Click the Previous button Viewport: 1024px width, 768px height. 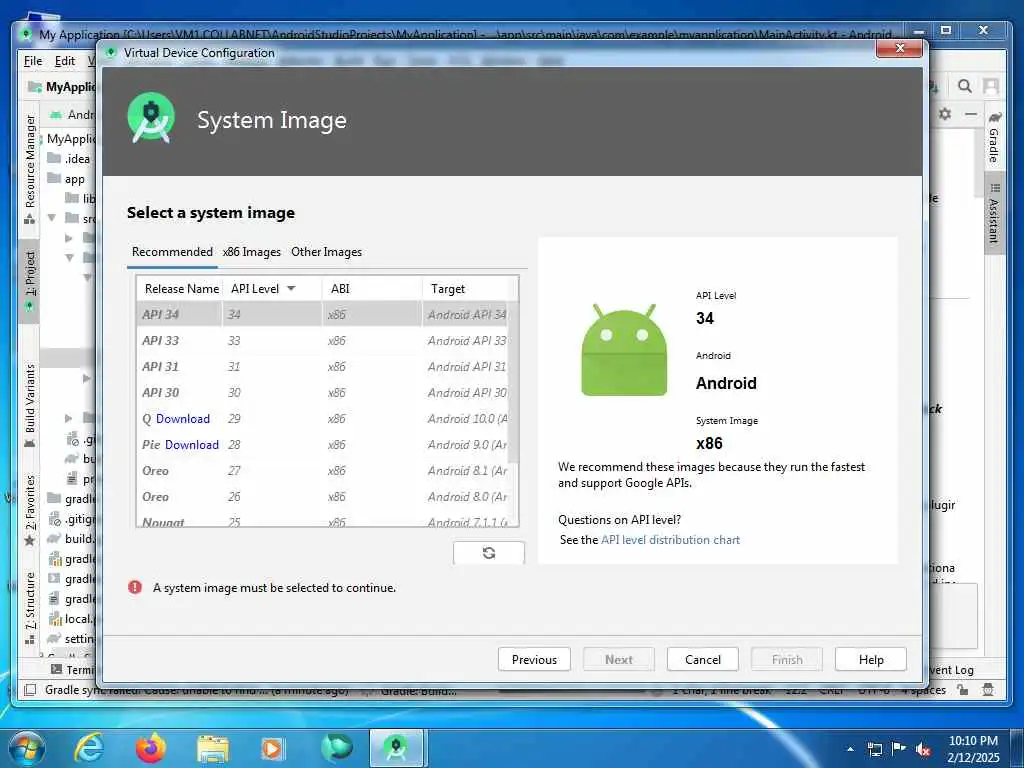click(534, 660)
